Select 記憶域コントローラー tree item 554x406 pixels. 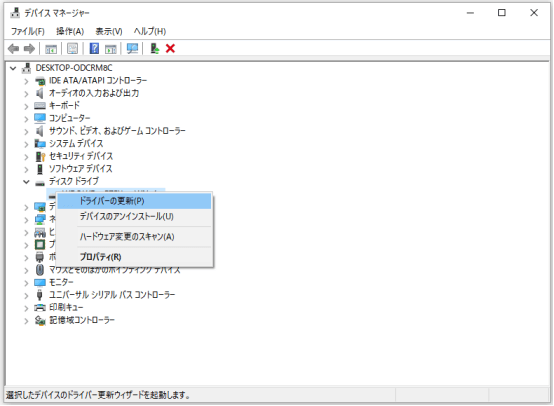(x=82, y=320)
